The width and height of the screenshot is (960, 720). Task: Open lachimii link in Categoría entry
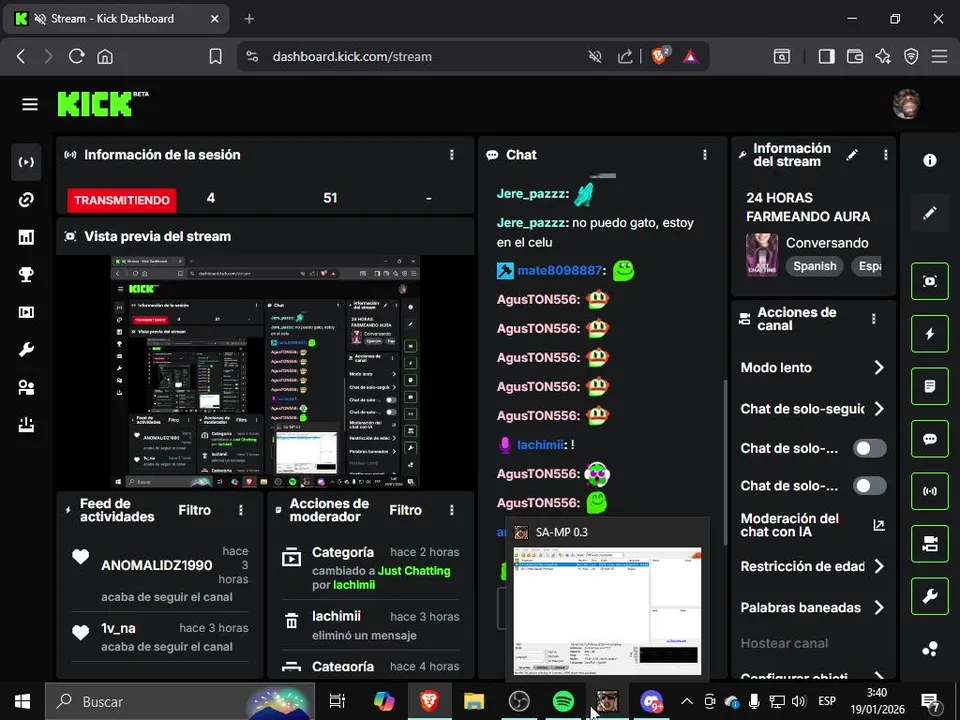click(354, 585)
